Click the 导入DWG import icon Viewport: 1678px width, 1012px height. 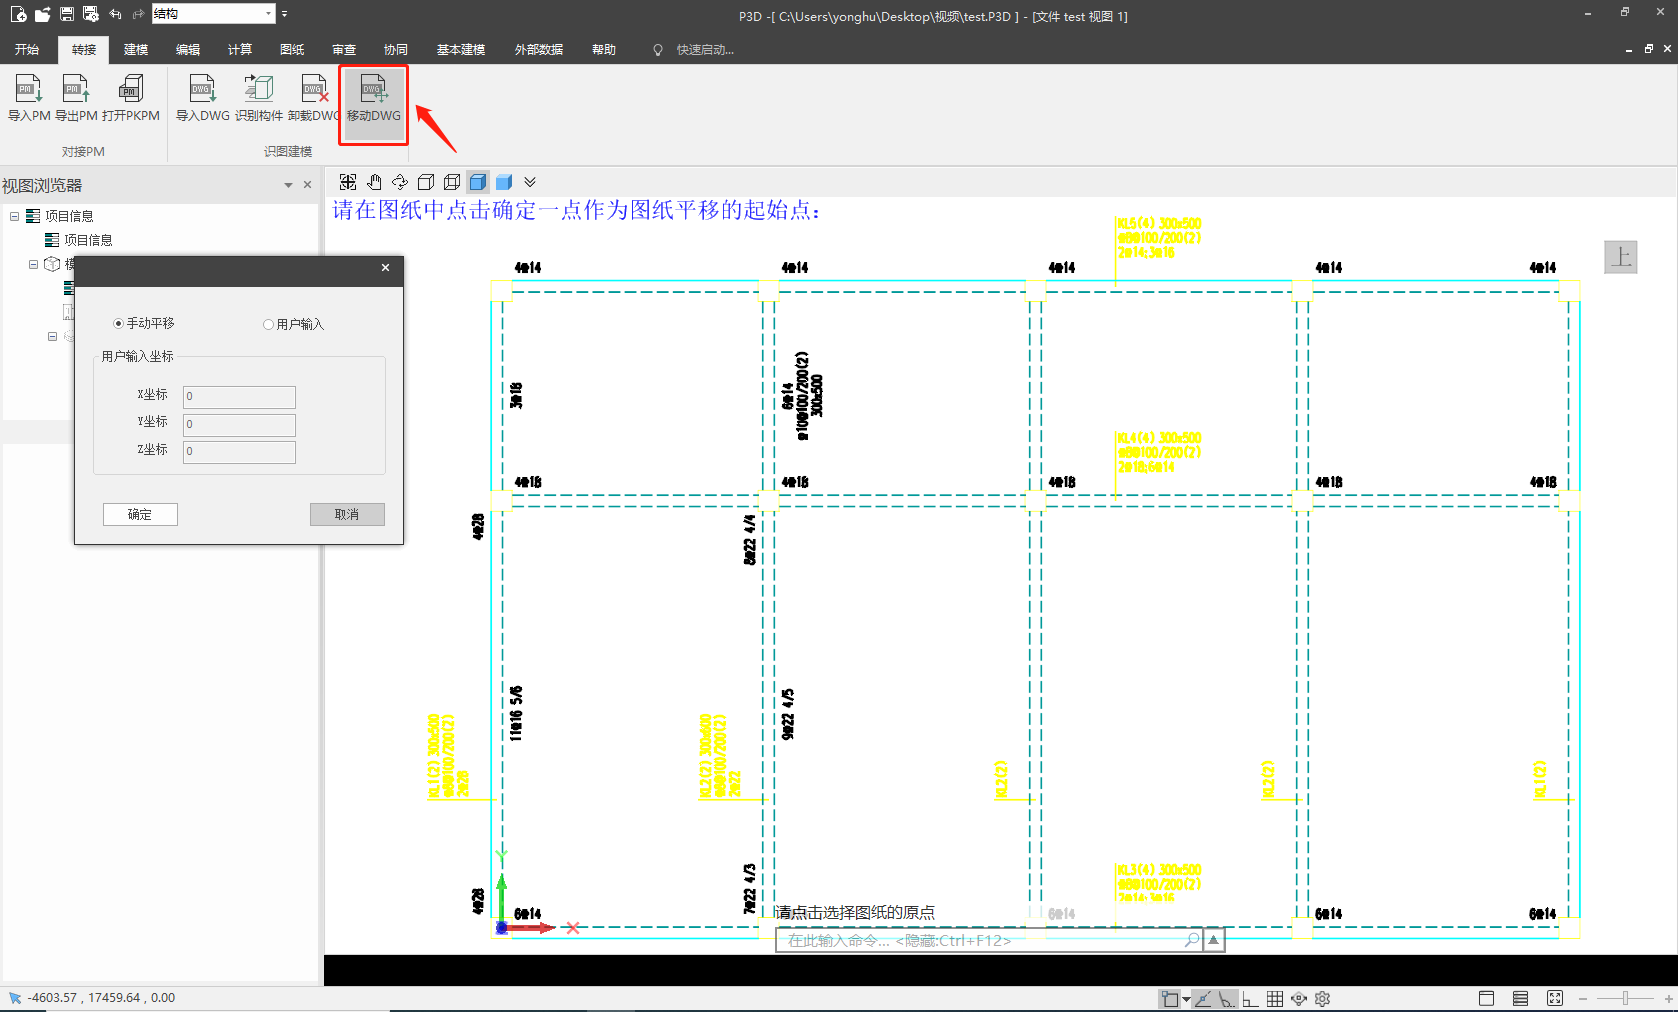pyautogui.click(x=202, y=90)
